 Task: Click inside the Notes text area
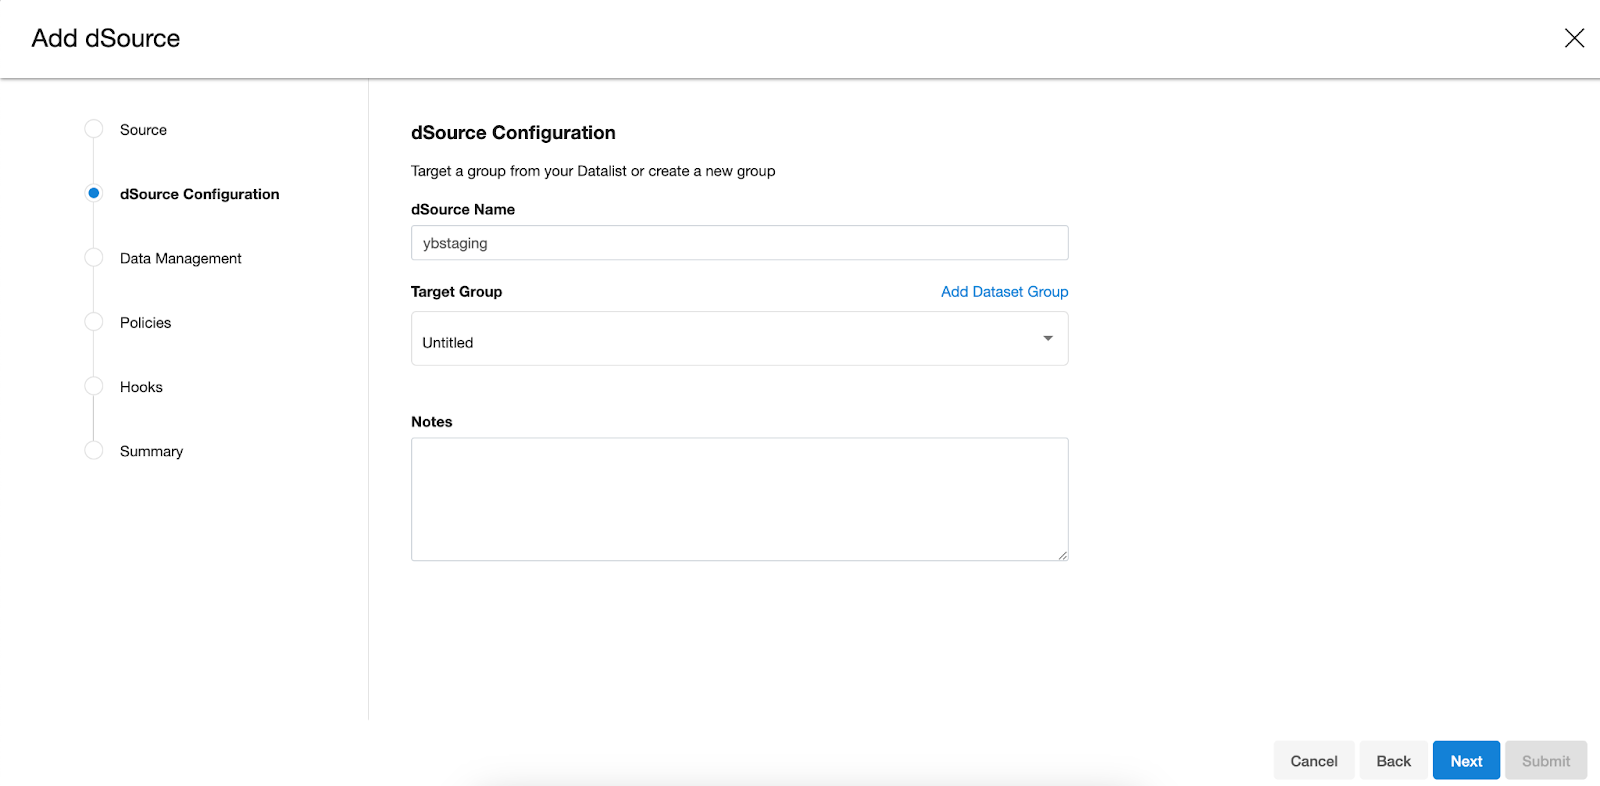click(739, 498)
